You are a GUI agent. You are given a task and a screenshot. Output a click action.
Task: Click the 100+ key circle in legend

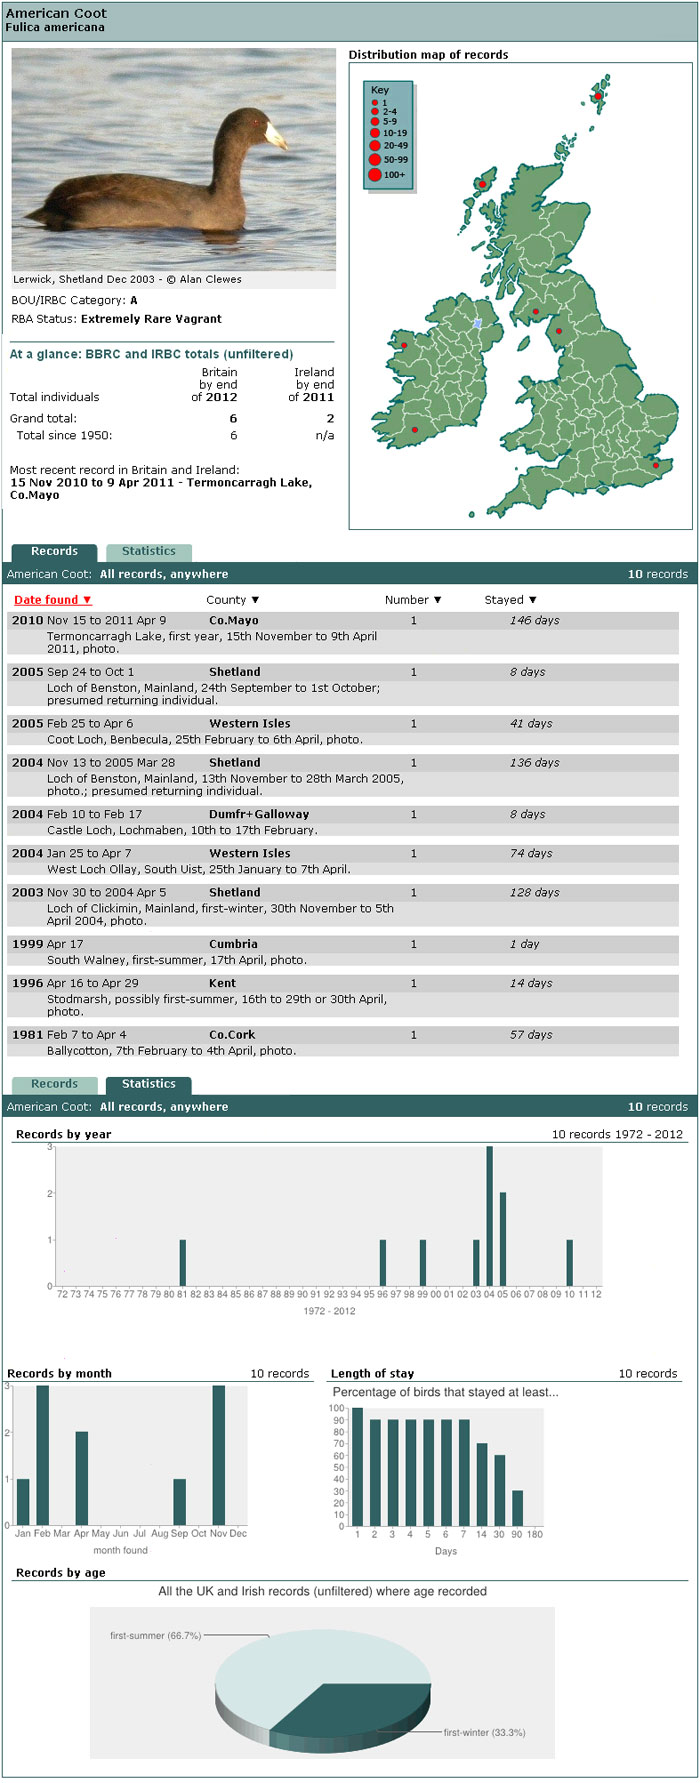(375, 175)
